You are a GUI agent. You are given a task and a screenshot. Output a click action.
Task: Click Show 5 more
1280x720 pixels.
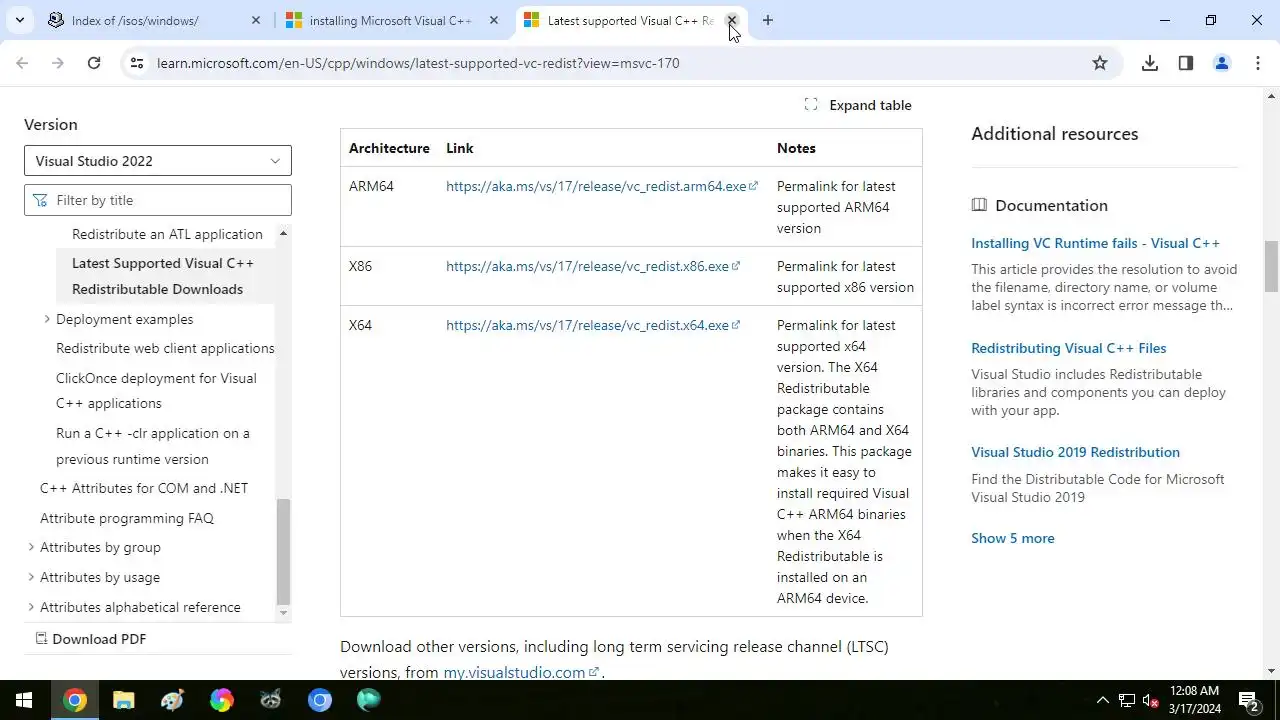1012,538
